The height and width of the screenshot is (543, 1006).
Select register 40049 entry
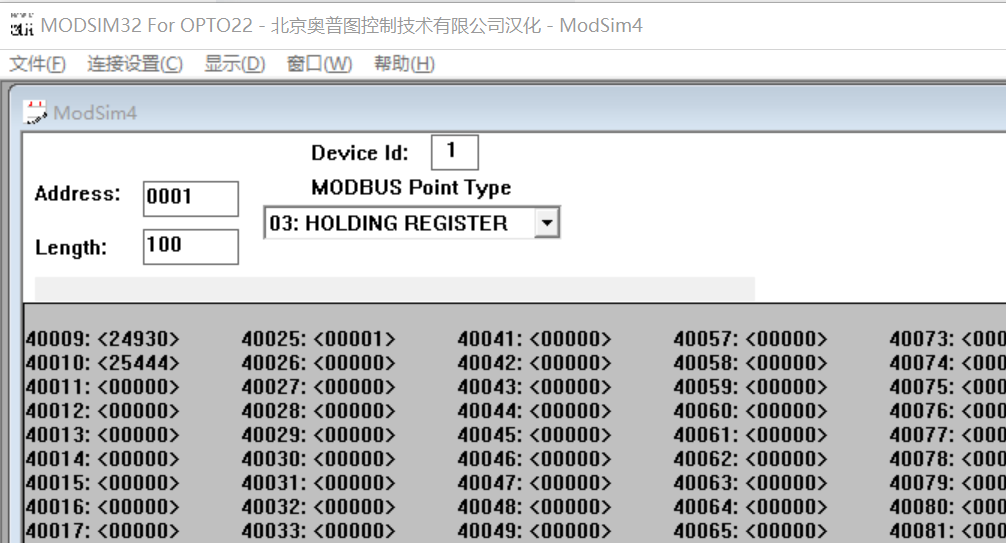tap(534, 531)
